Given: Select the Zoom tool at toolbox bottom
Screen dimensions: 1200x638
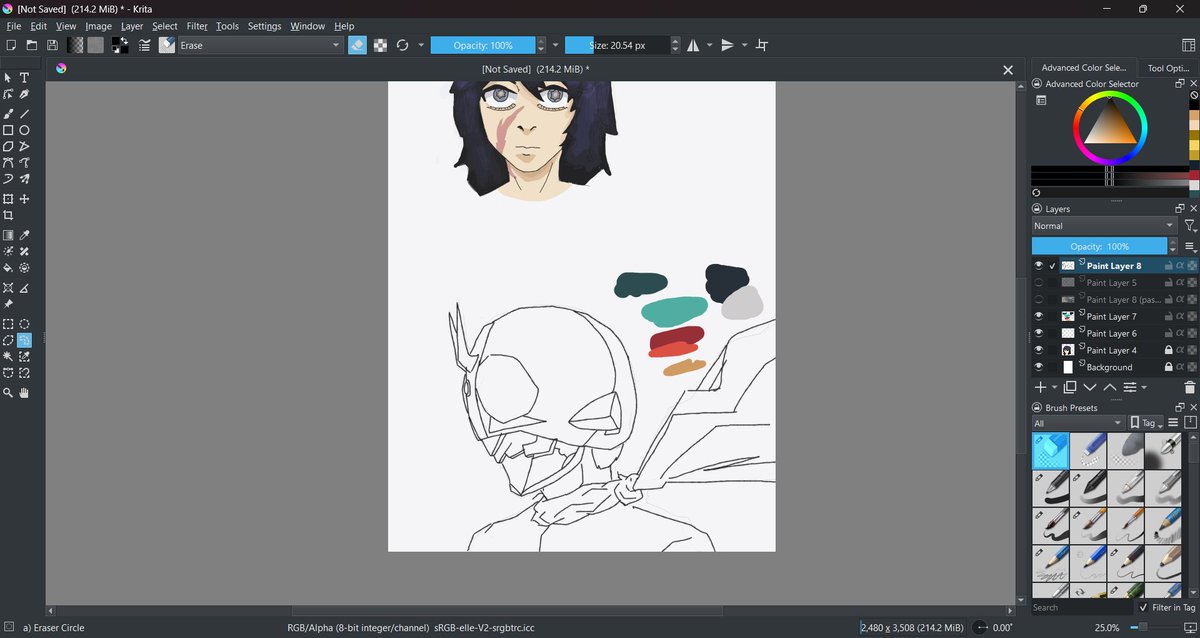Looking at the screenshot, I should click(x=8, y=392).
